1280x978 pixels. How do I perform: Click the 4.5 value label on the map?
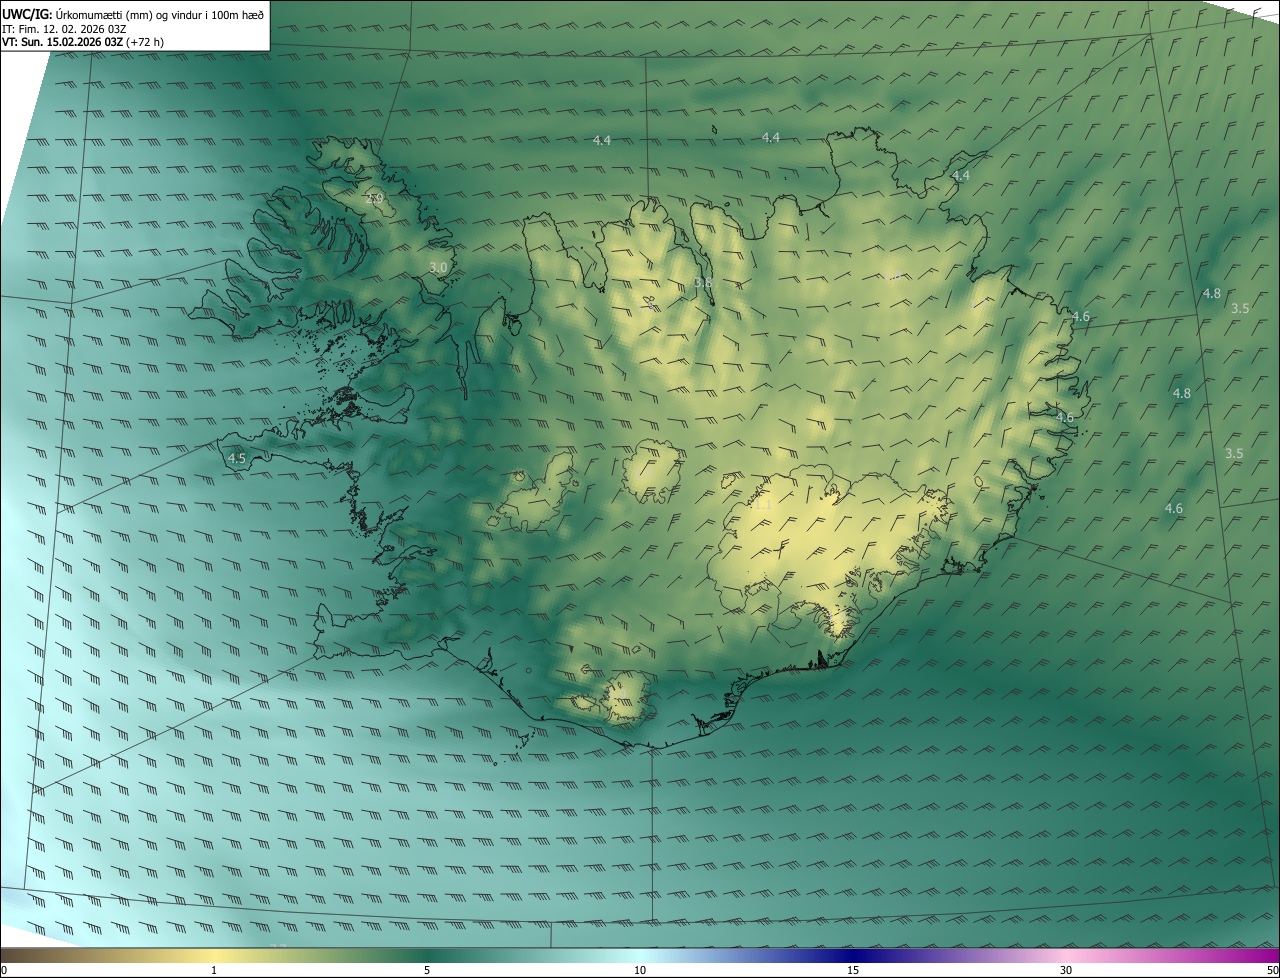[x=237, y=458]
